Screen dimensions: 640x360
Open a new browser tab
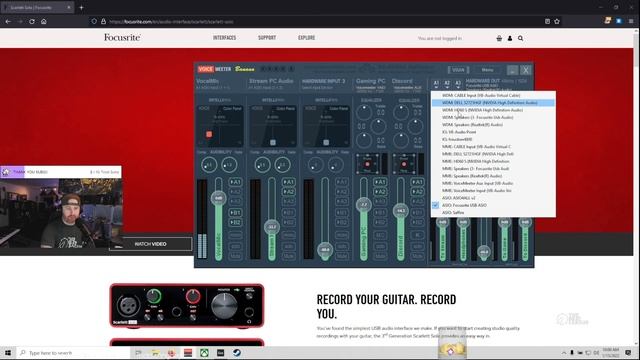pyautogui.click(x=81, y=7)
